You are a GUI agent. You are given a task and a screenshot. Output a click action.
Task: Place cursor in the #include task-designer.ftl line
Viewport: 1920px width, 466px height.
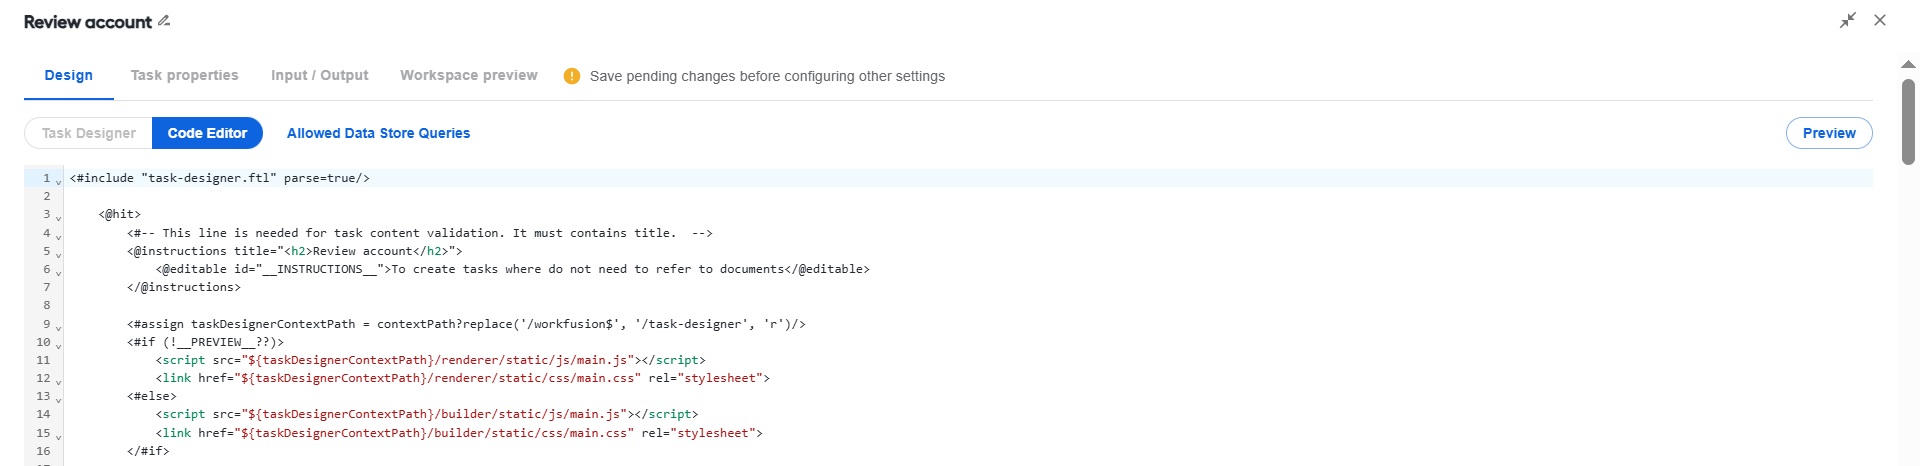point(220,178)
